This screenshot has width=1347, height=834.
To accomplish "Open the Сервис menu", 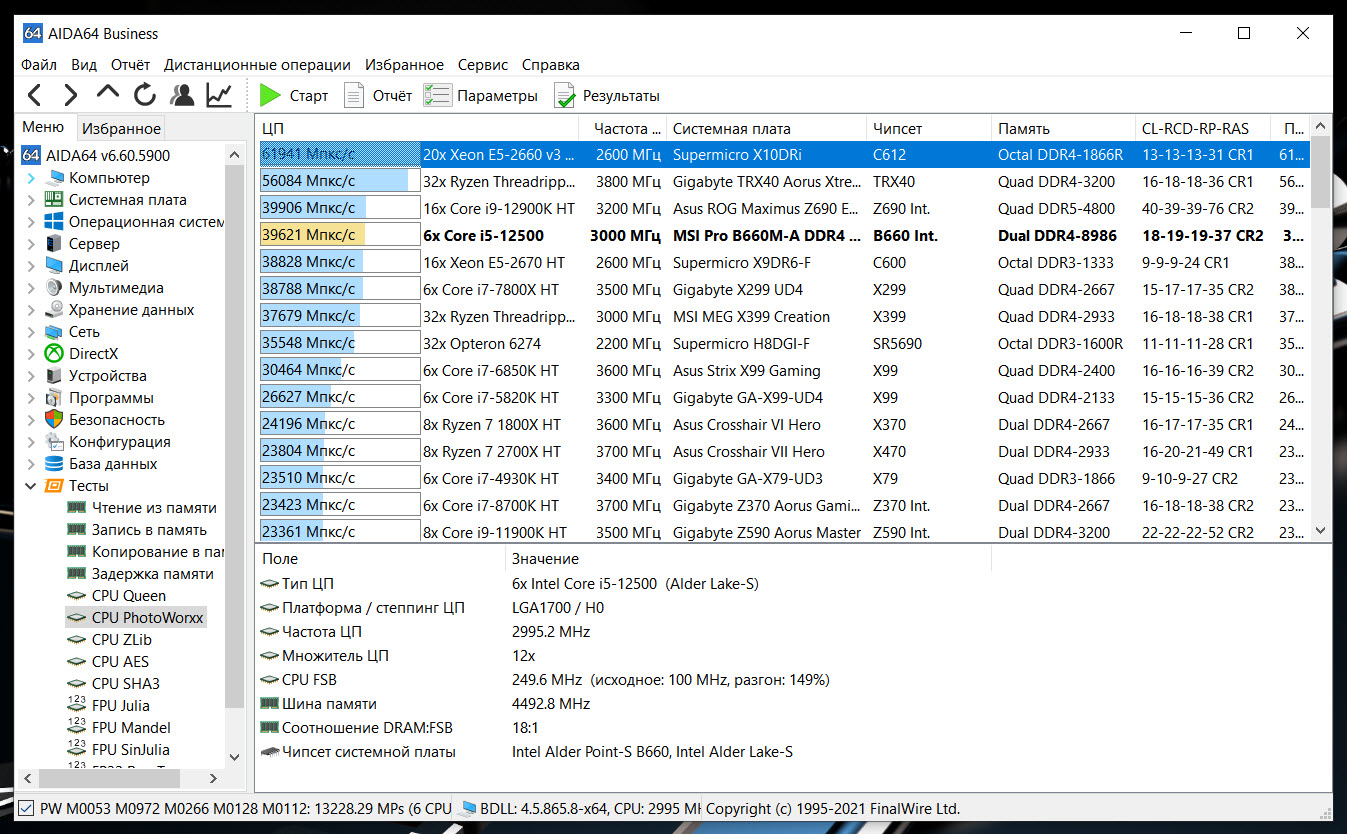I will [x=483, y=65].
